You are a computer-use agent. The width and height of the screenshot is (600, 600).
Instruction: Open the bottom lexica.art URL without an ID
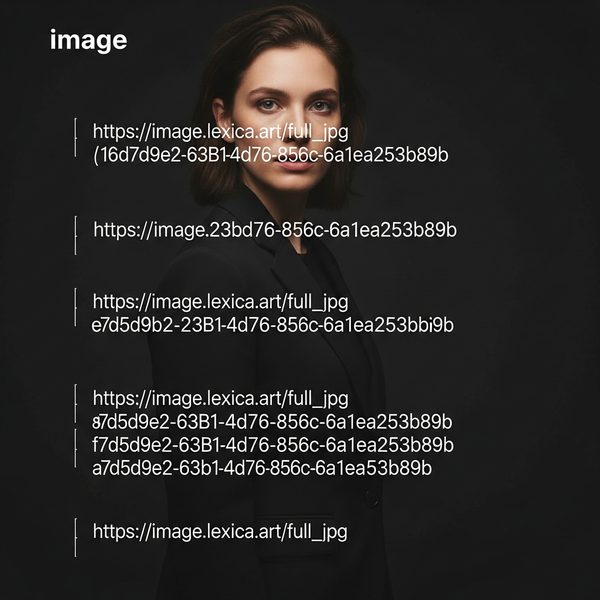click(220, 532)
